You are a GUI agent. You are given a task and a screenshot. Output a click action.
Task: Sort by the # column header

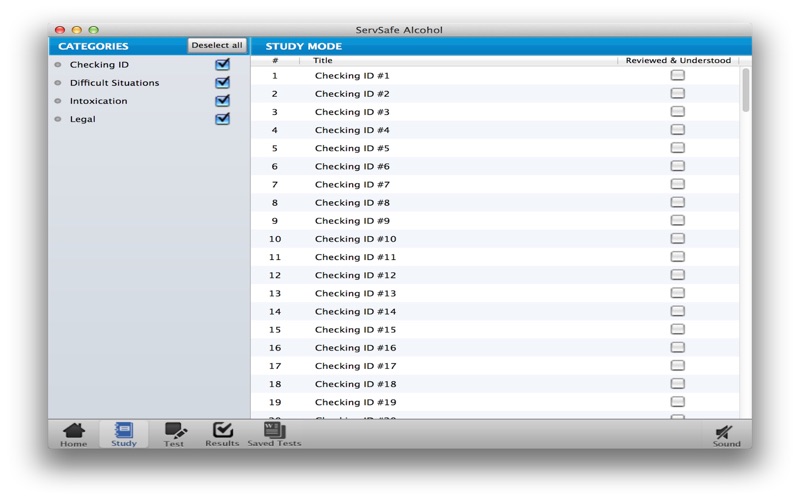[275, 60]
